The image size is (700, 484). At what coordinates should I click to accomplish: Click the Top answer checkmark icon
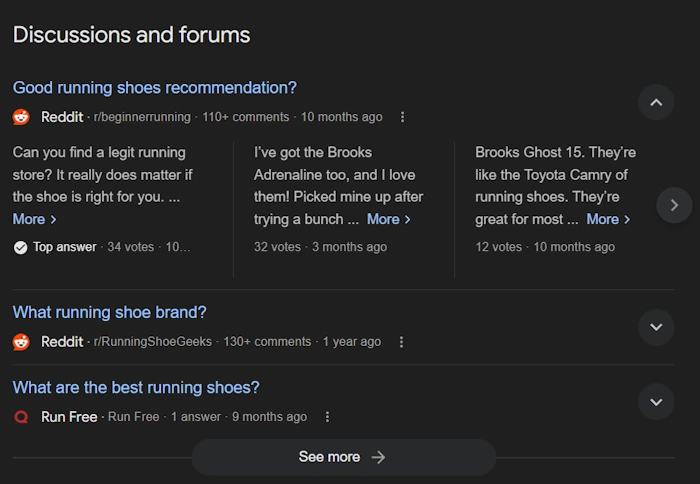click(21, 247)
